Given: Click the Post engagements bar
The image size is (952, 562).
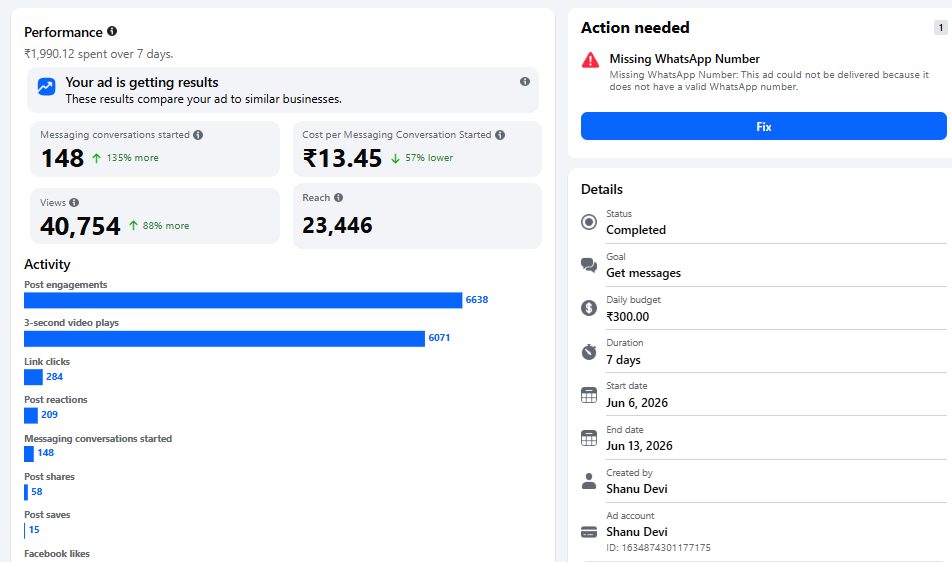Looking at the screenshot, I should (243, 300).
